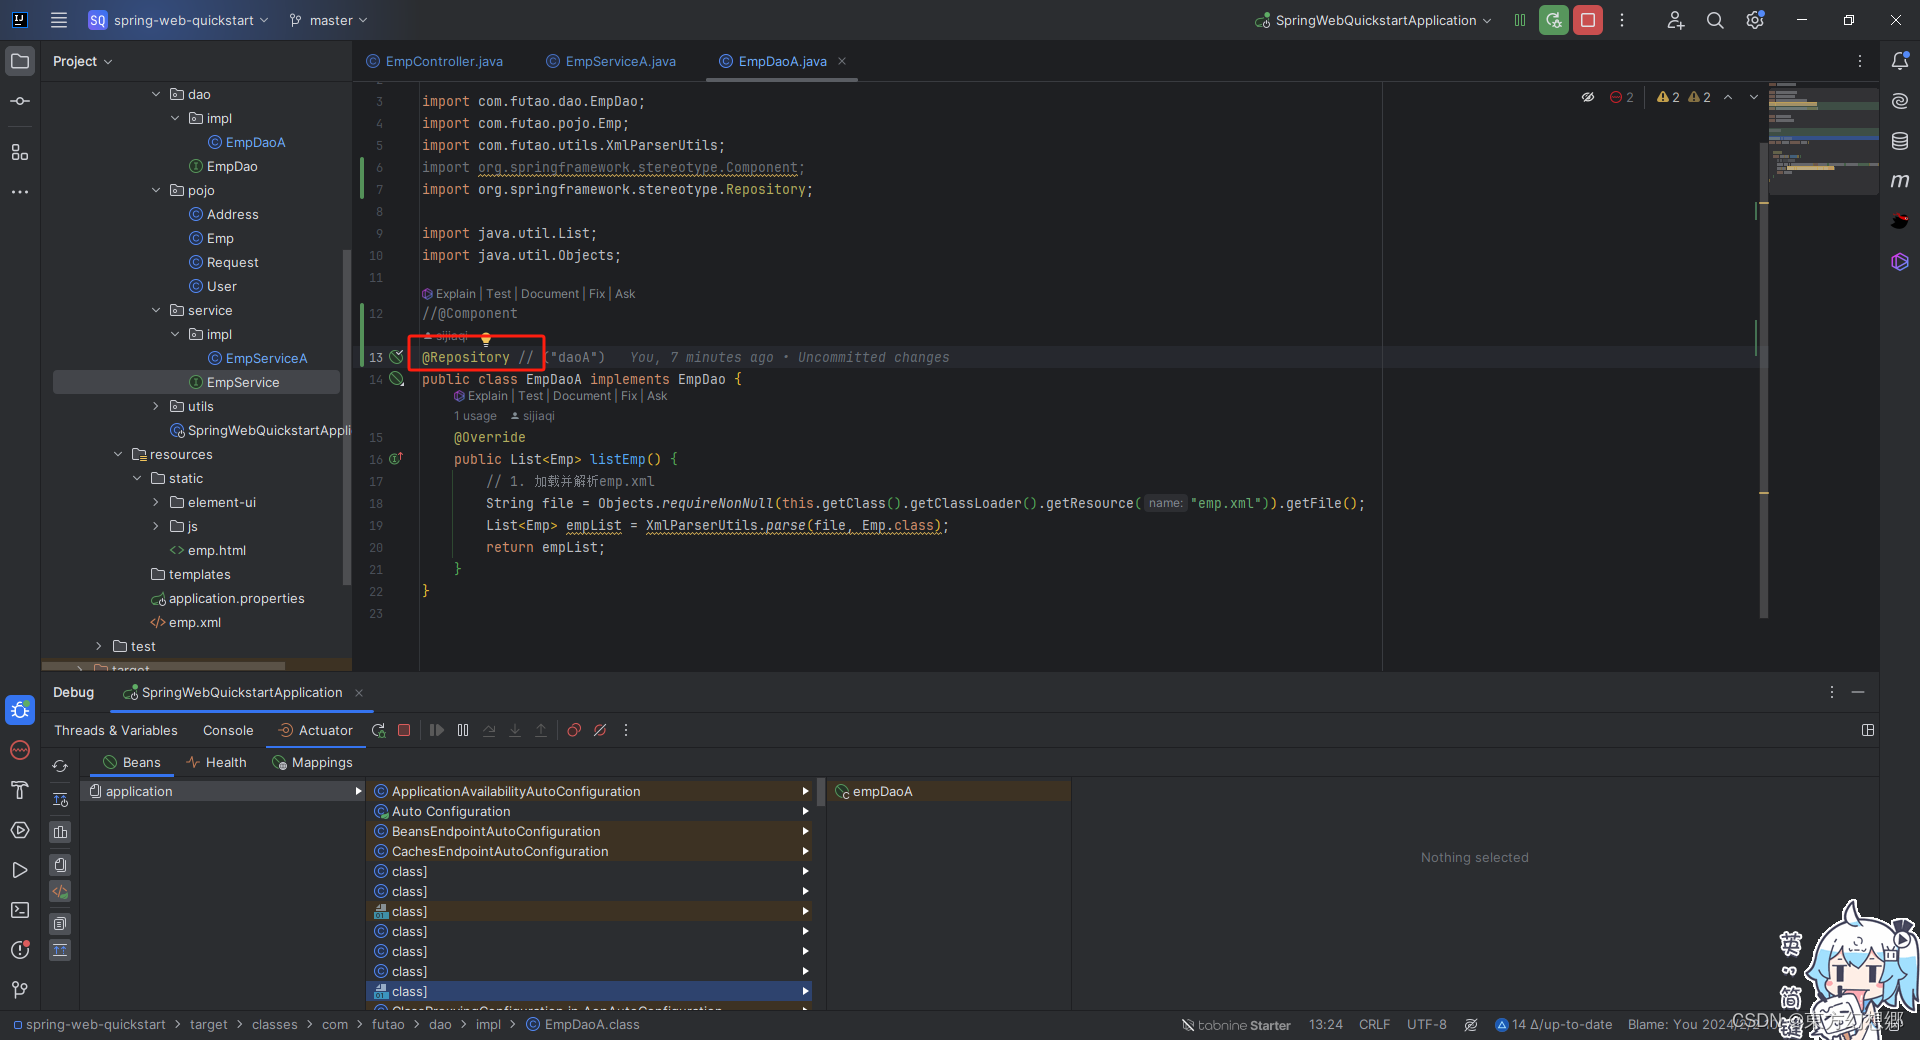Switch to the Health tab
The width and height of the screenshot is (1920, 1040).
coord(216,762)
